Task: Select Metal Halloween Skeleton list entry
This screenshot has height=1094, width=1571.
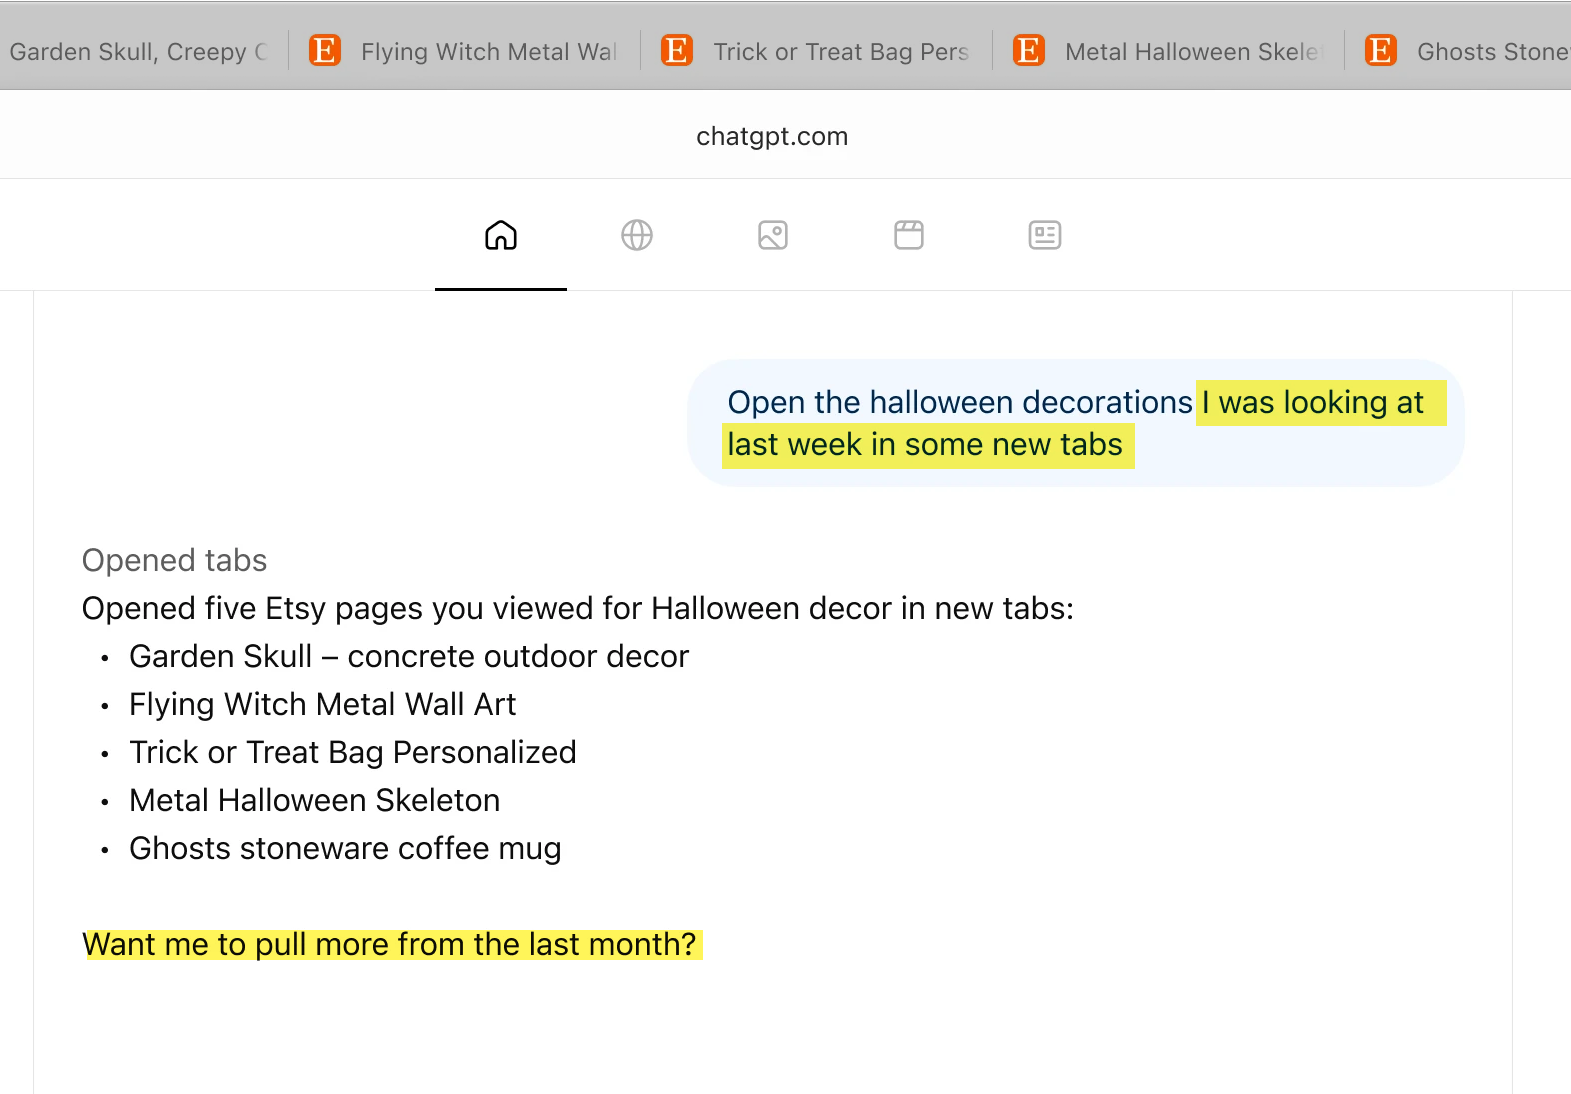Action: click(314, 800)
